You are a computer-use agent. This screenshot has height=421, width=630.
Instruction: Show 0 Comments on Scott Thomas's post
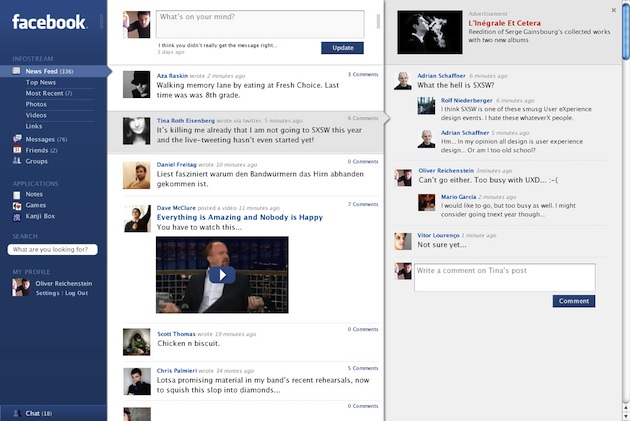tap(363, 329)
